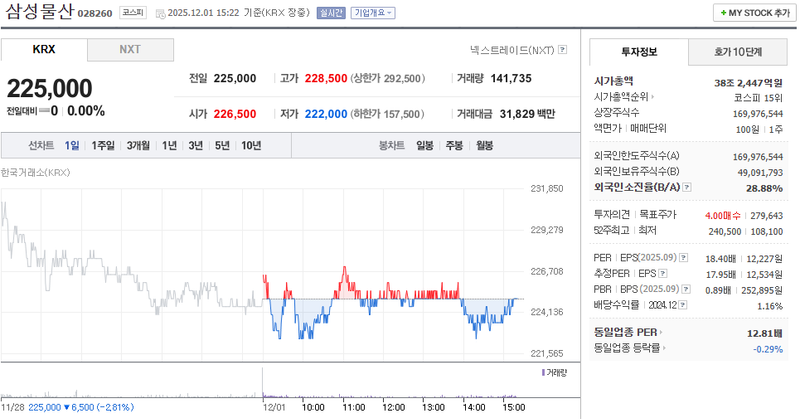Click the 상장주식수 value 169,976,544
Screen dimensions: 800x419
[x=758, y=114]
